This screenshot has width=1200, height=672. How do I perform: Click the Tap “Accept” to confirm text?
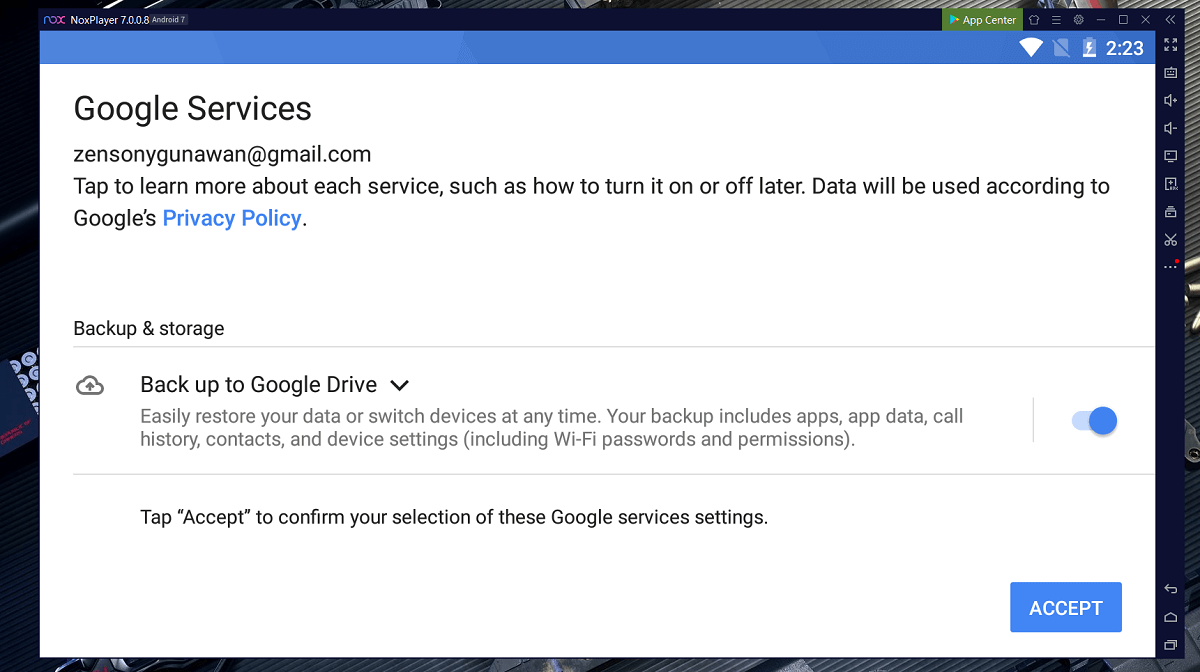coord(454,518)
